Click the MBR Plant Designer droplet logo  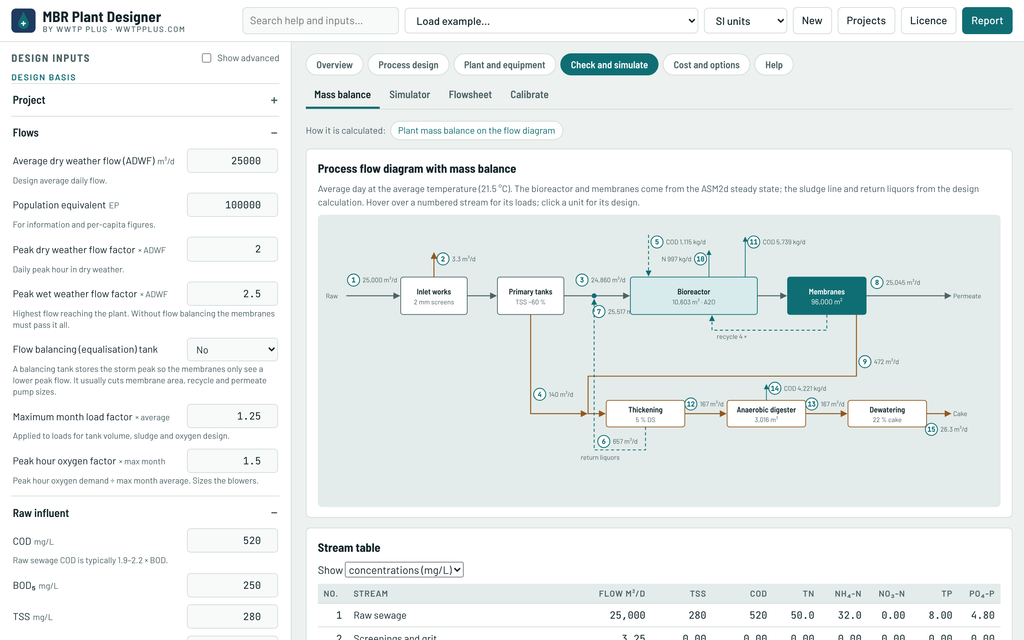(x=24, y=21)
